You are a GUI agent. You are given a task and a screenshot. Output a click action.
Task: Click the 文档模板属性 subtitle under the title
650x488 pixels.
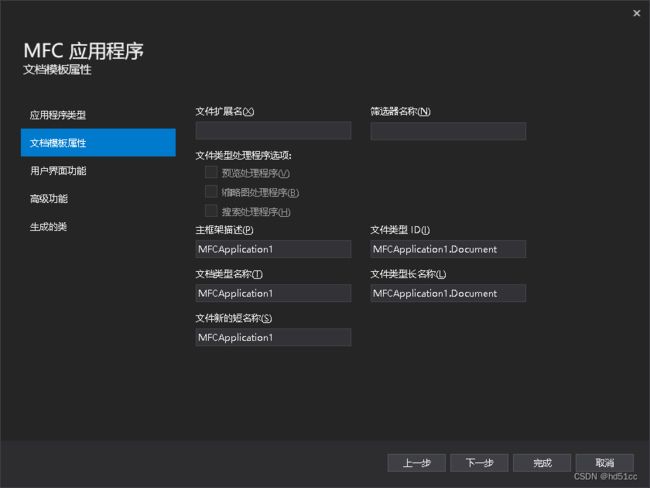coord(57,70)
